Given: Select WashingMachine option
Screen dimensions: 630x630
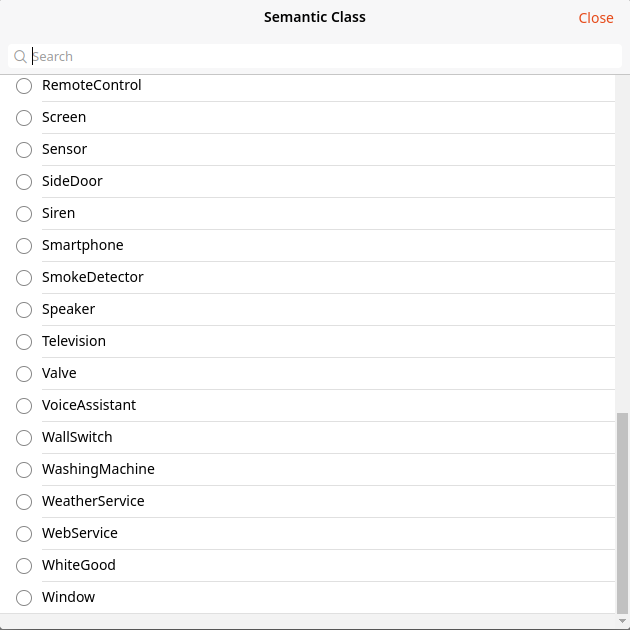Looking at the screenshot, I should [x=24, y=470].
